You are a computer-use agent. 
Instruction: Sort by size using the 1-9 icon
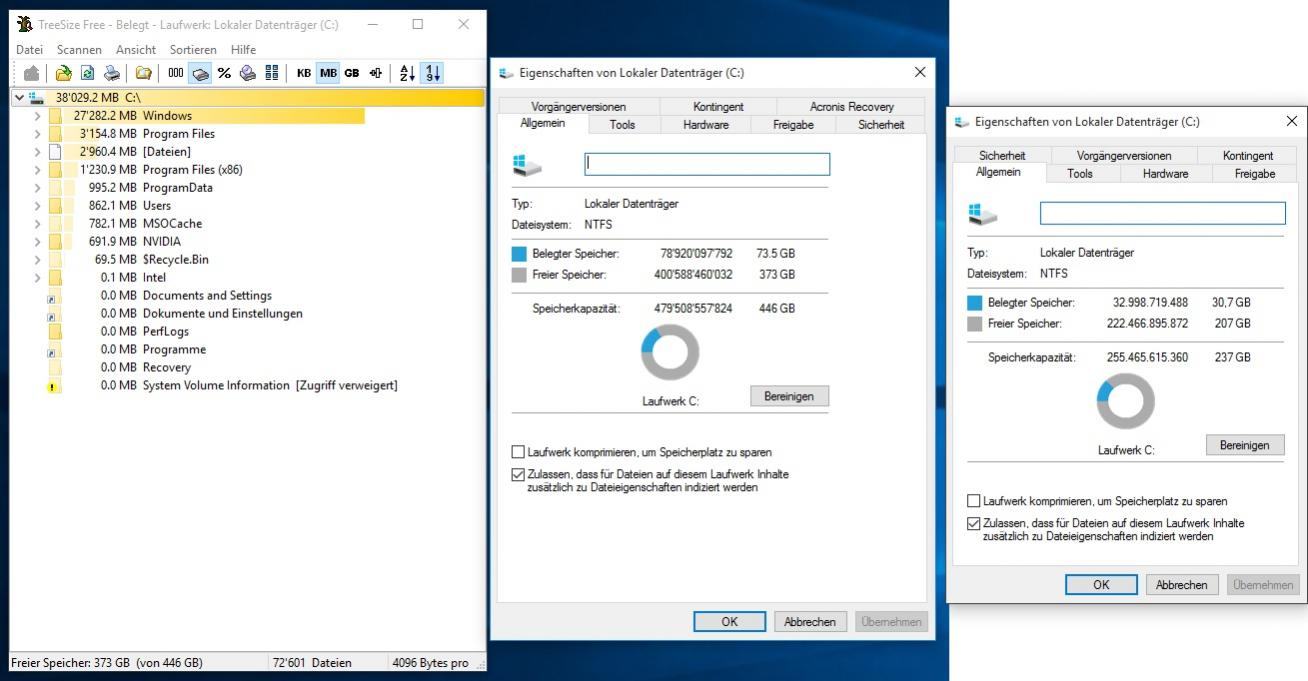click(432, 73)
